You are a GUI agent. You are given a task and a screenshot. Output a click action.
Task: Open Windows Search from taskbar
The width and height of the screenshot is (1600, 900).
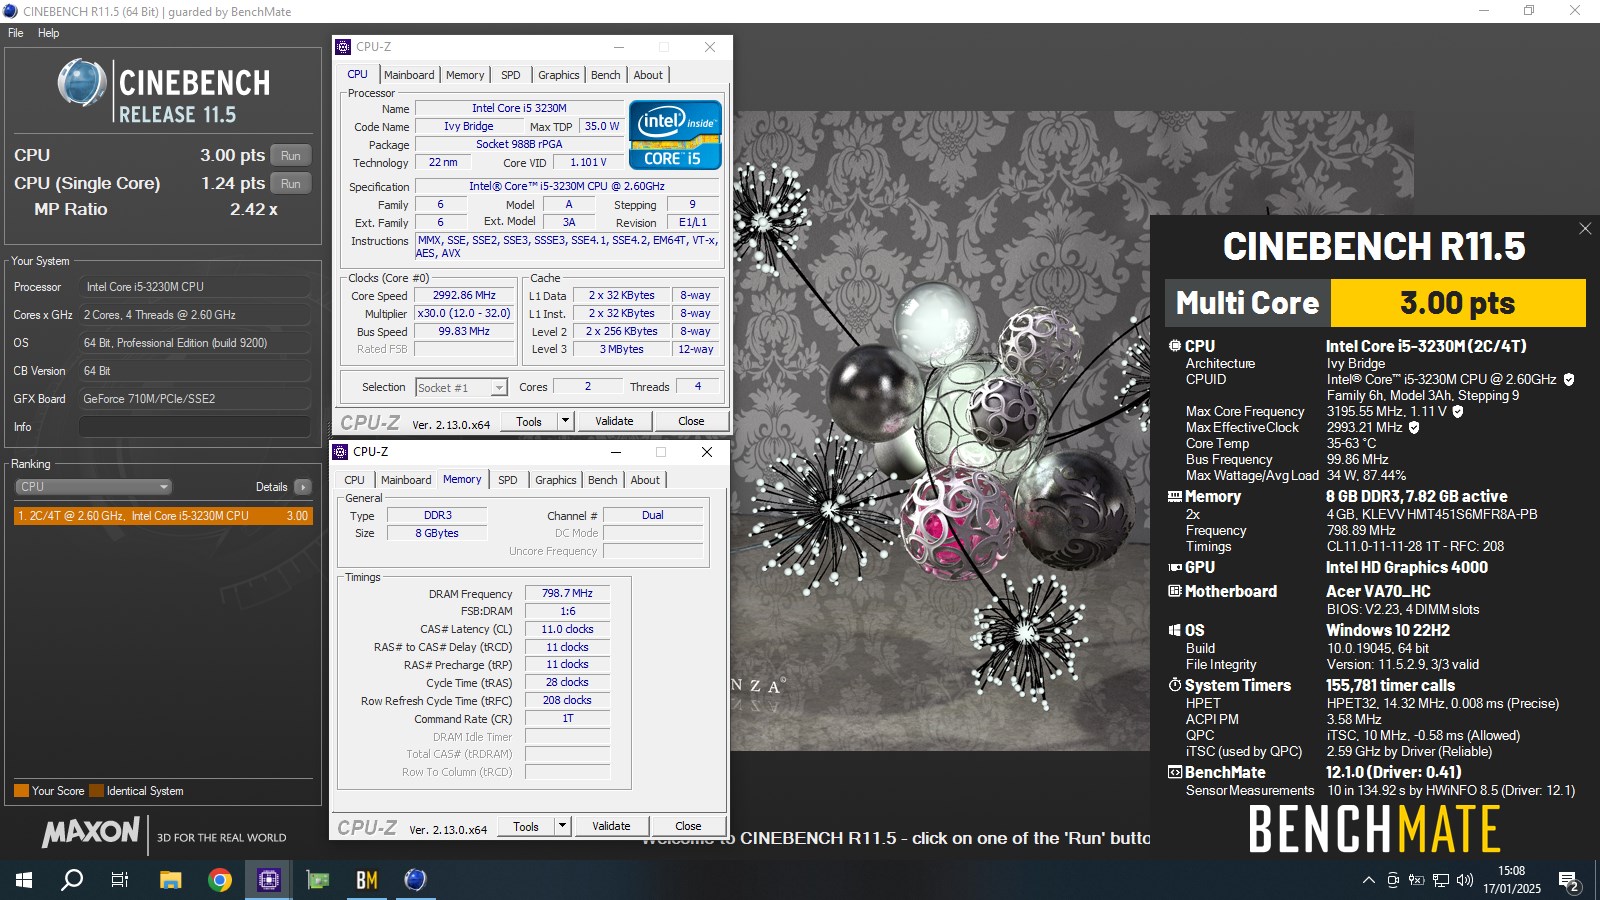coord(72,880)
